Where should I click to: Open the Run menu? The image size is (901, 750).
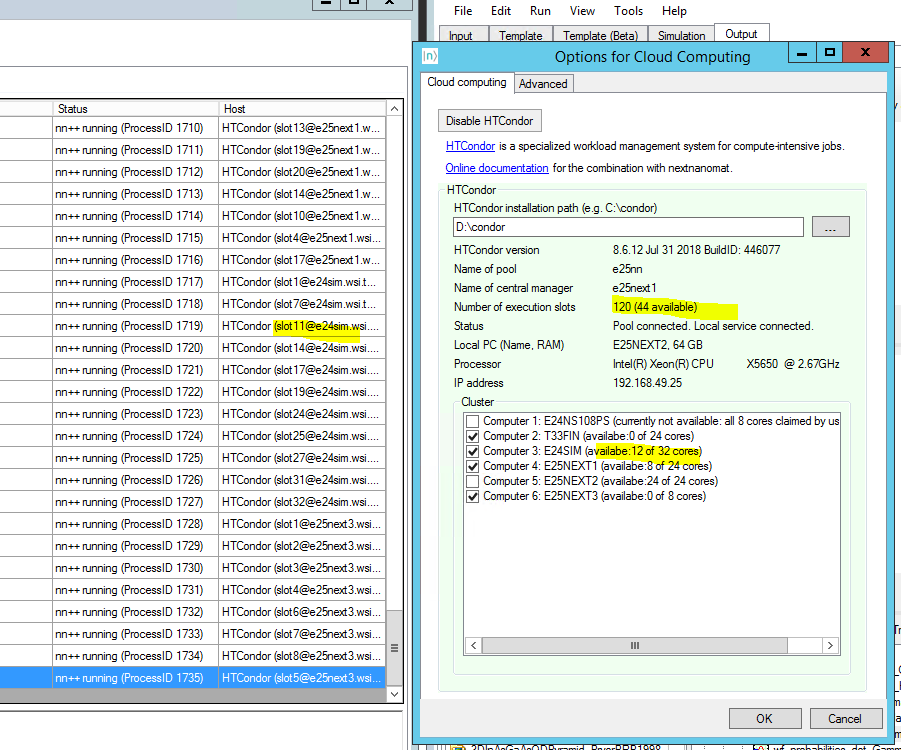(x=540, y=11)
